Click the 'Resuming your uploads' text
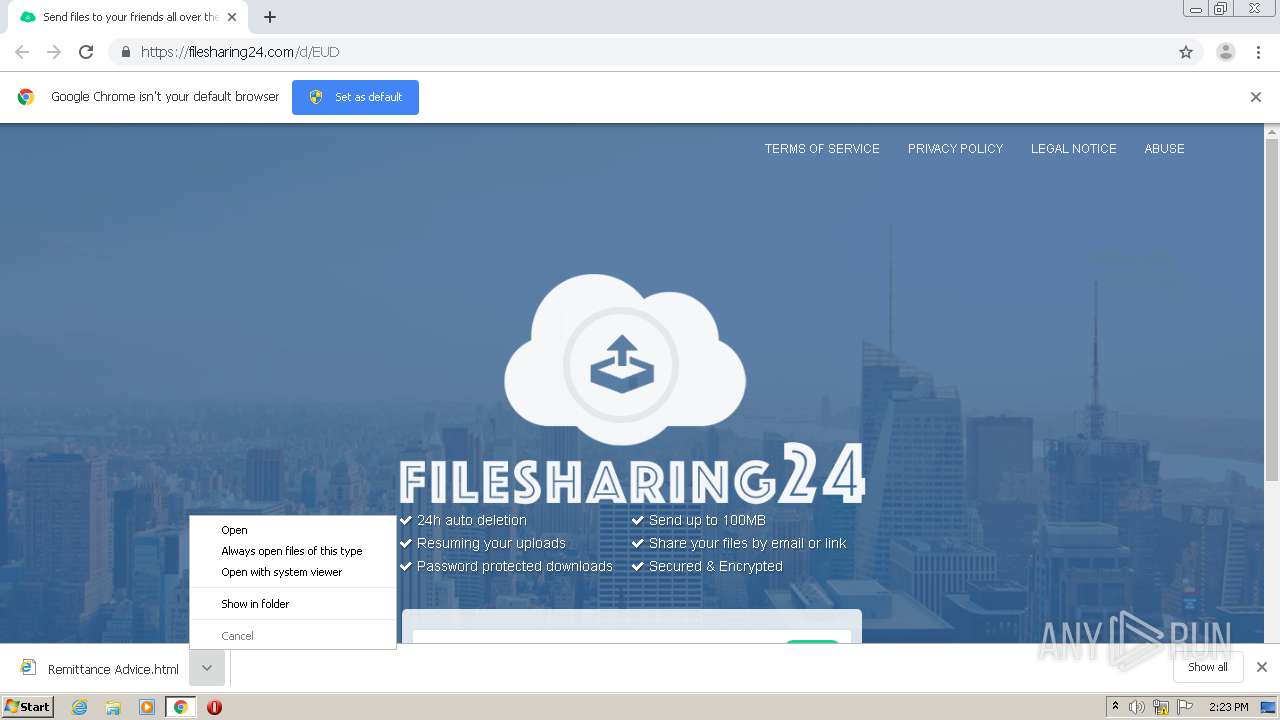This screenshot has height=720, width=1280. pos(491,543)
